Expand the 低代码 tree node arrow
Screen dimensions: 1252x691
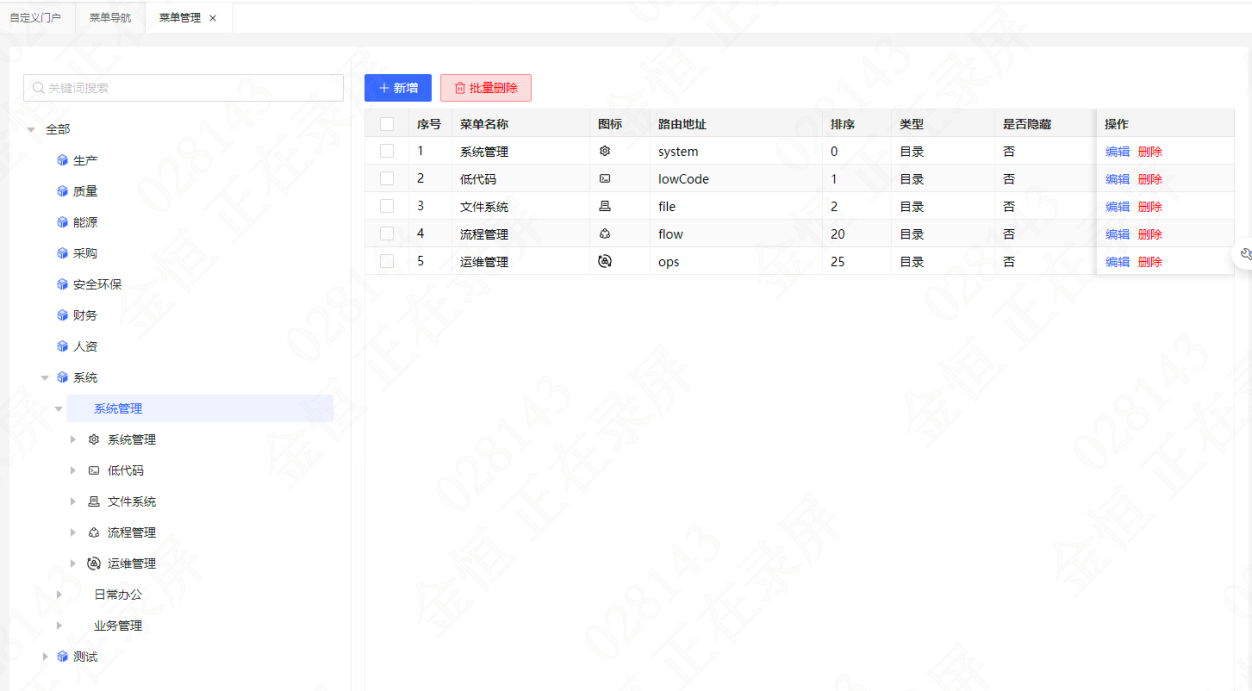point(73,470)
